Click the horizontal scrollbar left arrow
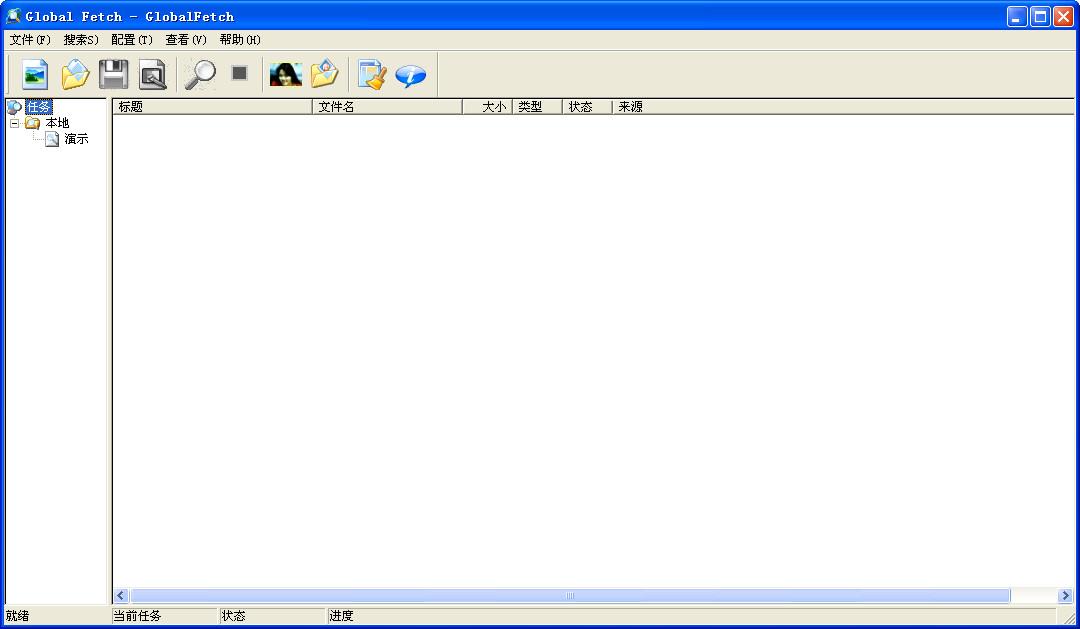1080x629 pixels. point(121,596)
